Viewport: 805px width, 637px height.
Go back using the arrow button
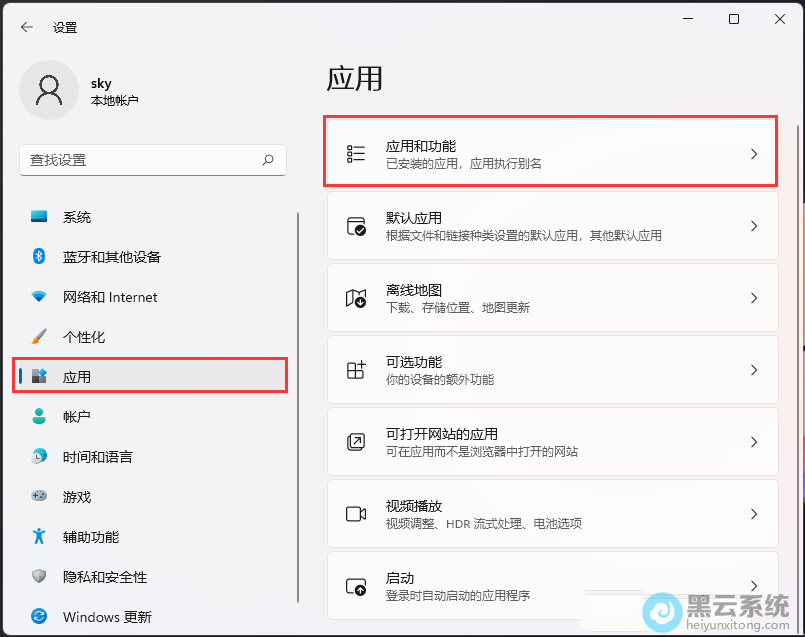(x=26, y=27)
